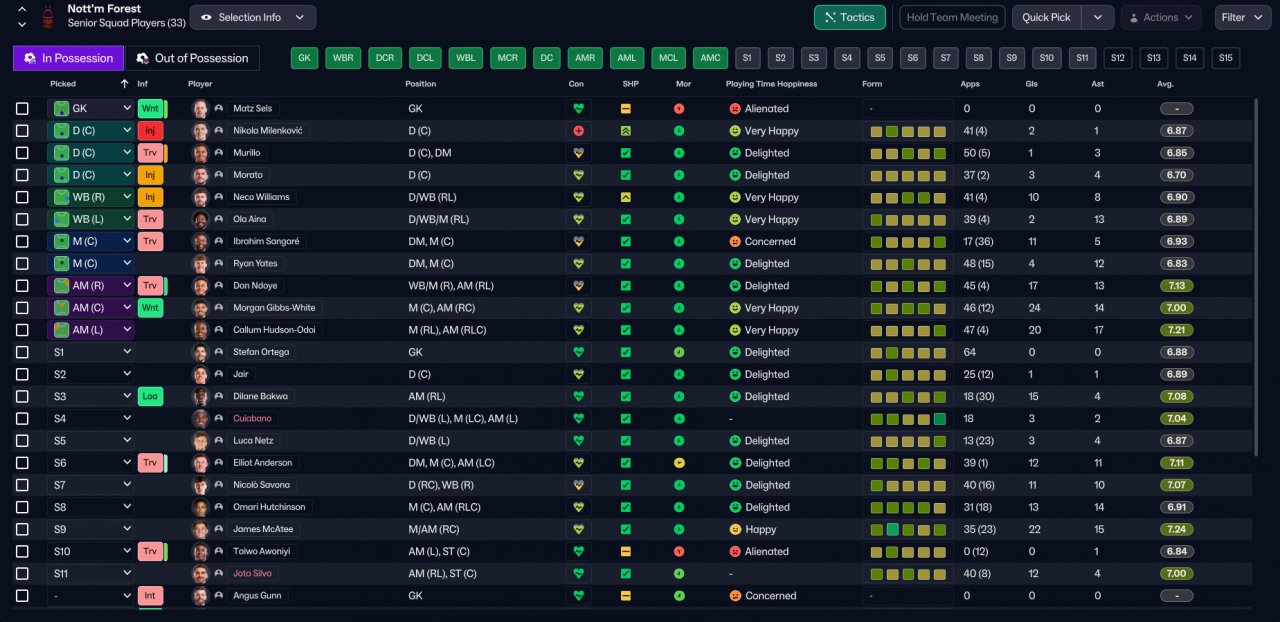Click the Hold Team Meeting button
Viewport: 1280px width, 622px height.
pyautogui.click(x=953, y=17)
